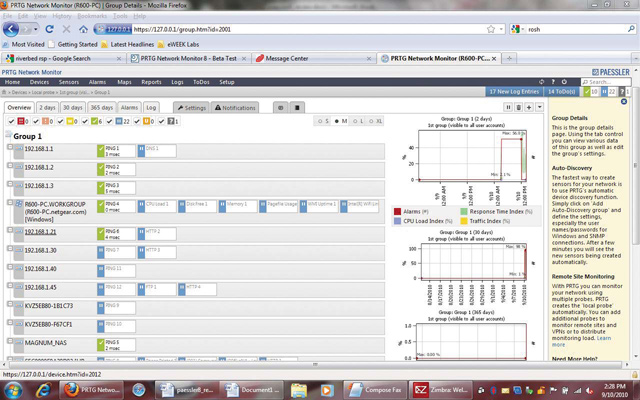
Task: Open the PING 5 sensor on MAGNUM_NAS
Action: click(116, 345)
